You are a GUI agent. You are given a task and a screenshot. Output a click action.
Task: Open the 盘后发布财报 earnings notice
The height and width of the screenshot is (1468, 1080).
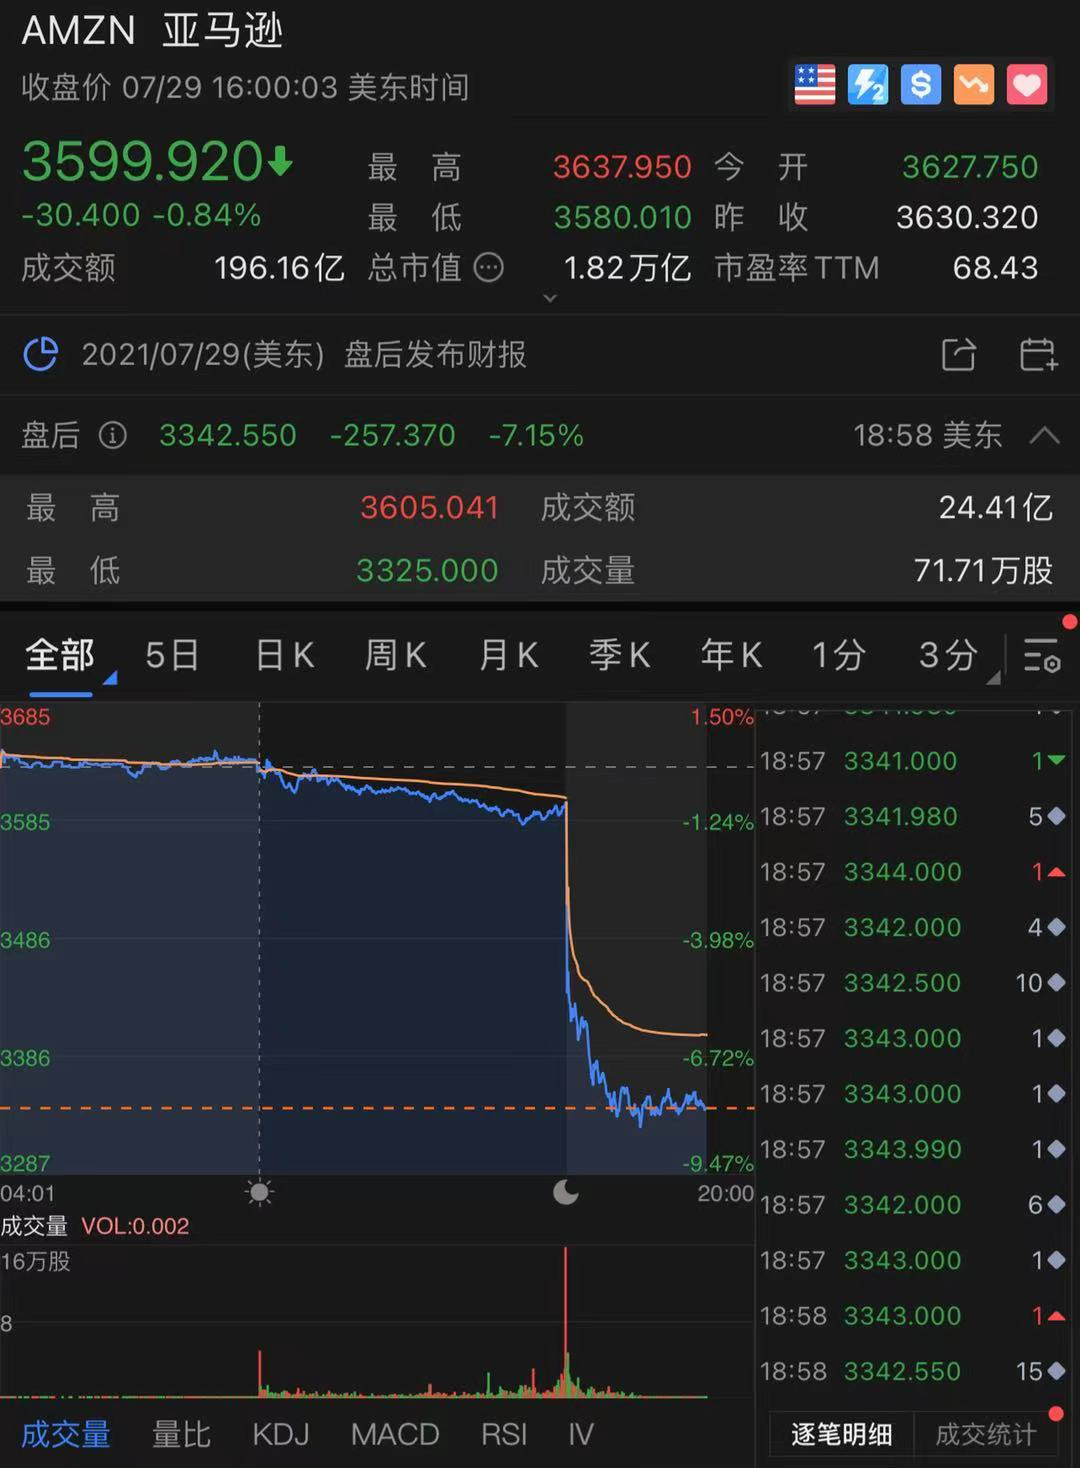click(435, 354)
